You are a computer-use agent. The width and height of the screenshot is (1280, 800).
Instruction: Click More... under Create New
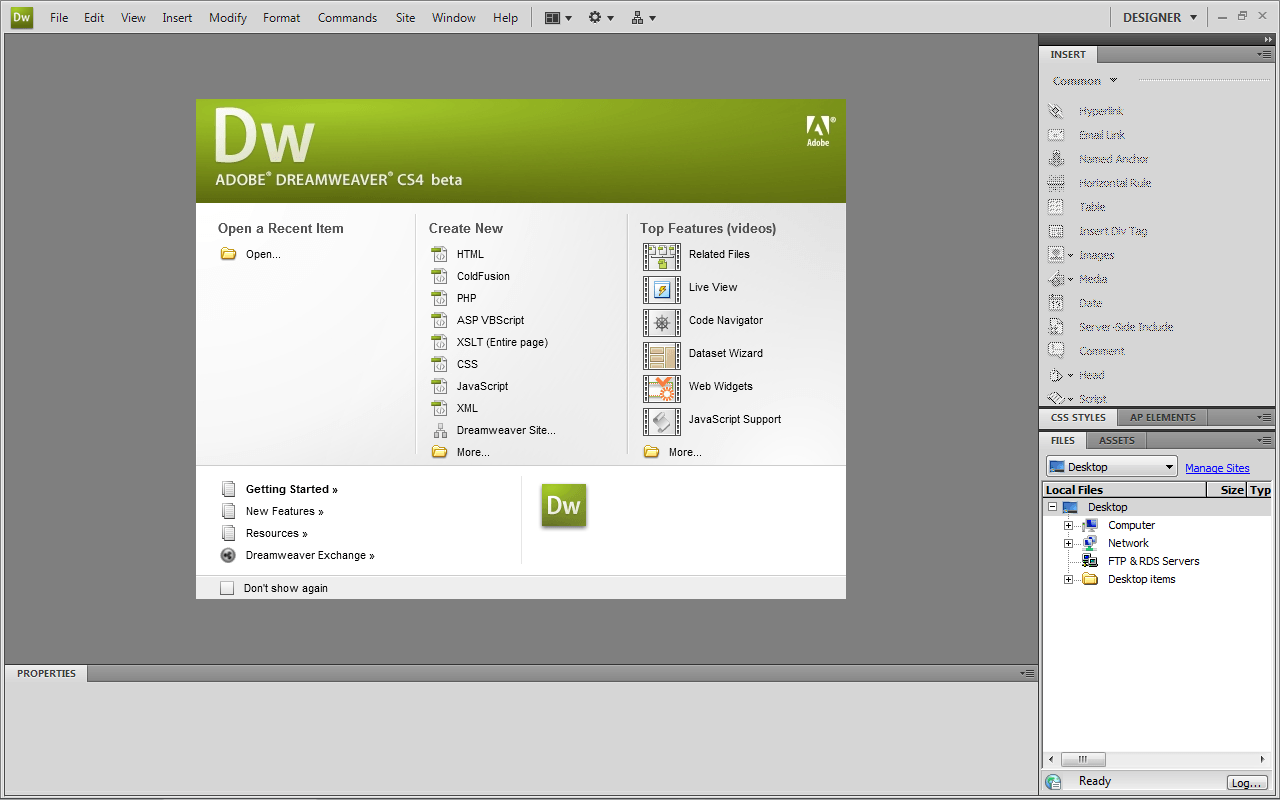tap(473, 452)
